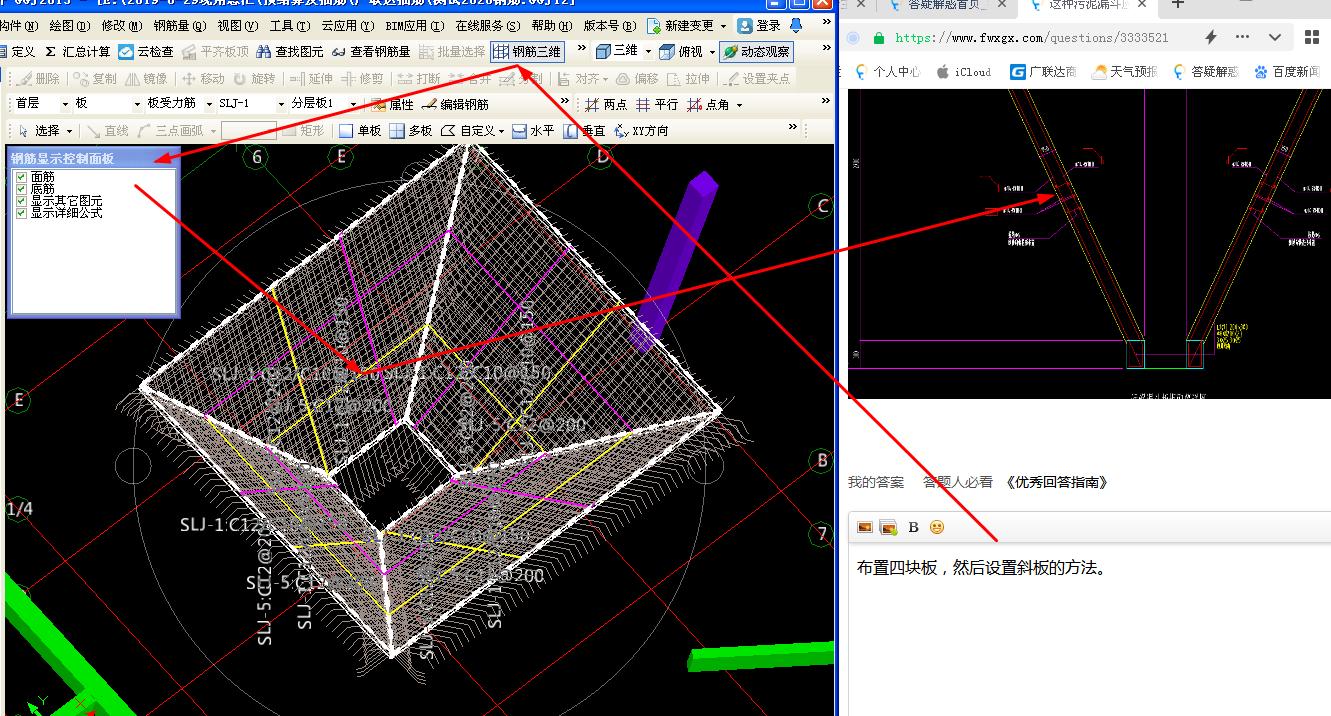Click 《优秀回答指南》 link
The width and height of the screenshot is (1331, 716).
pyautogui.click(x=1056, y=482)
